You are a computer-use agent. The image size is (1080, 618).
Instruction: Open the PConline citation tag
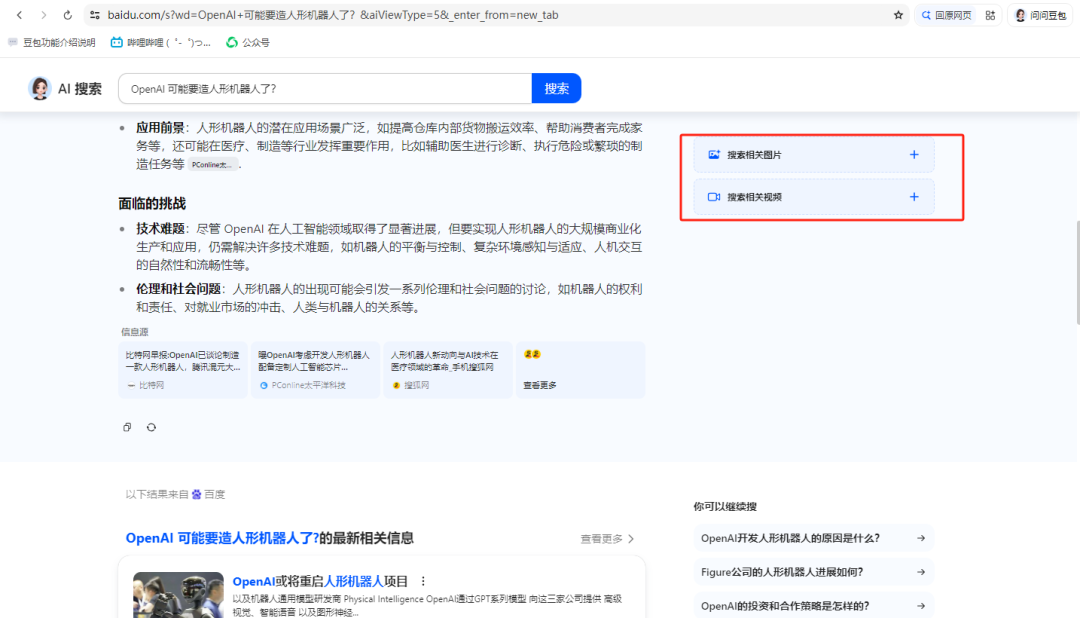click(x=212, y=165)
